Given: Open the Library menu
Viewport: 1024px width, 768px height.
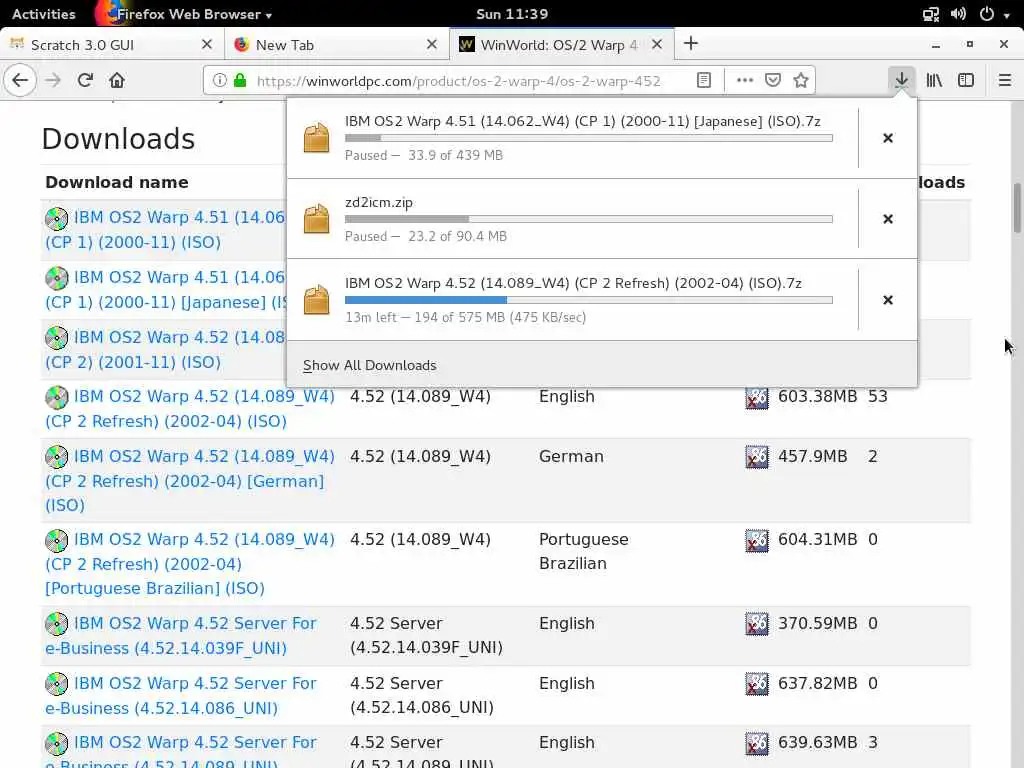Looking at the screenshot, I should point(934,80).
